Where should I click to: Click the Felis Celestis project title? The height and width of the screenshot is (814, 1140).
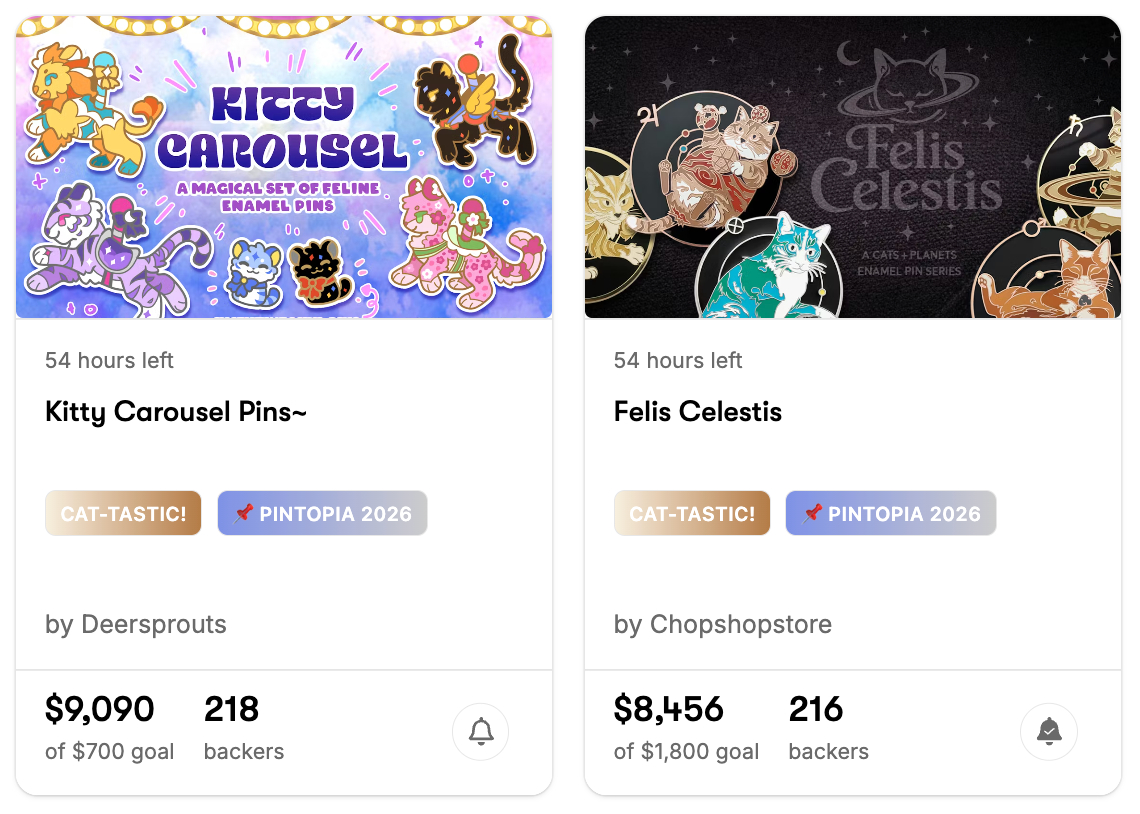[698, 411]
